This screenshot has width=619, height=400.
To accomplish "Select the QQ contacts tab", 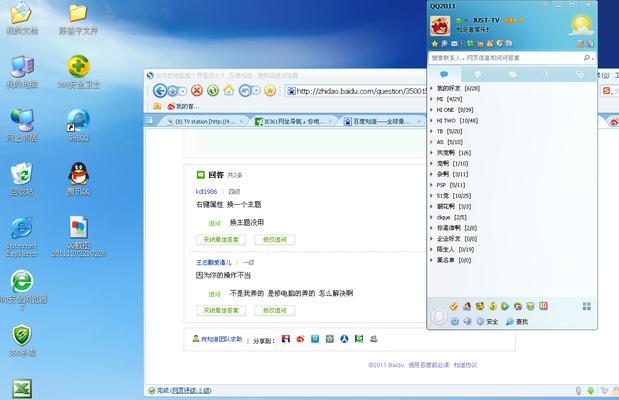I will (444, 74).
